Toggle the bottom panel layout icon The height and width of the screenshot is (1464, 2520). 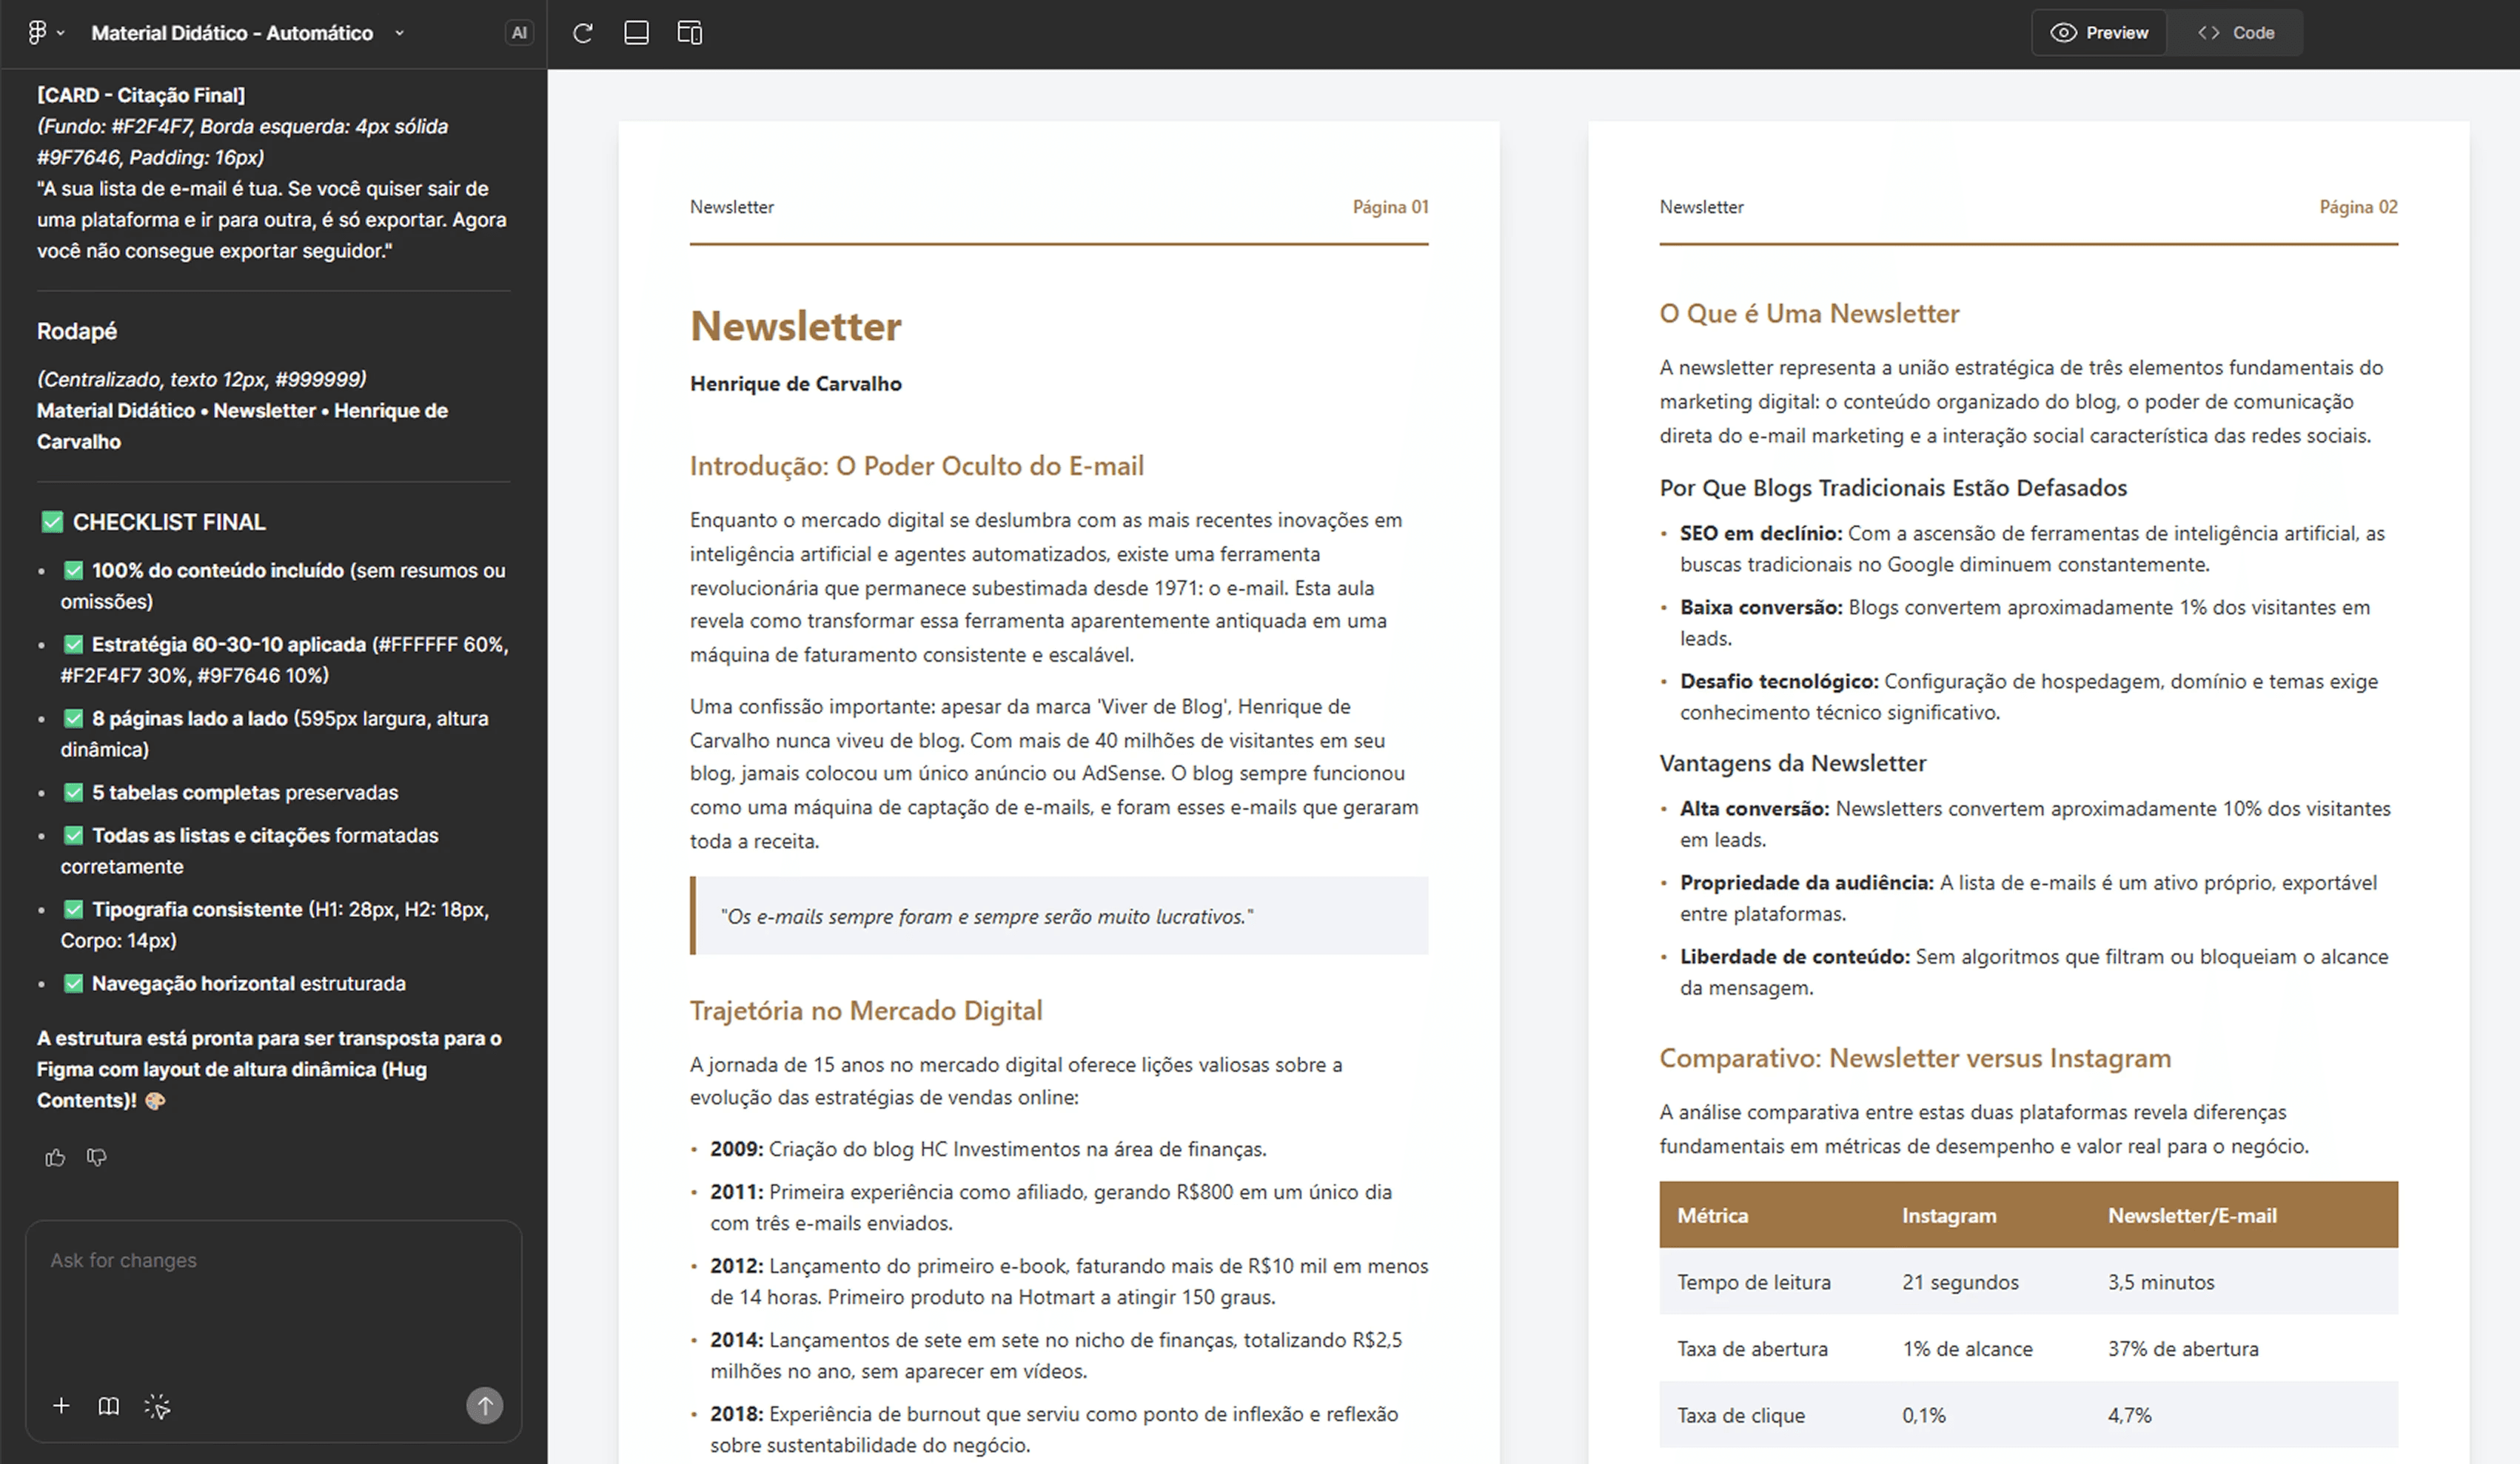[636, 33]
